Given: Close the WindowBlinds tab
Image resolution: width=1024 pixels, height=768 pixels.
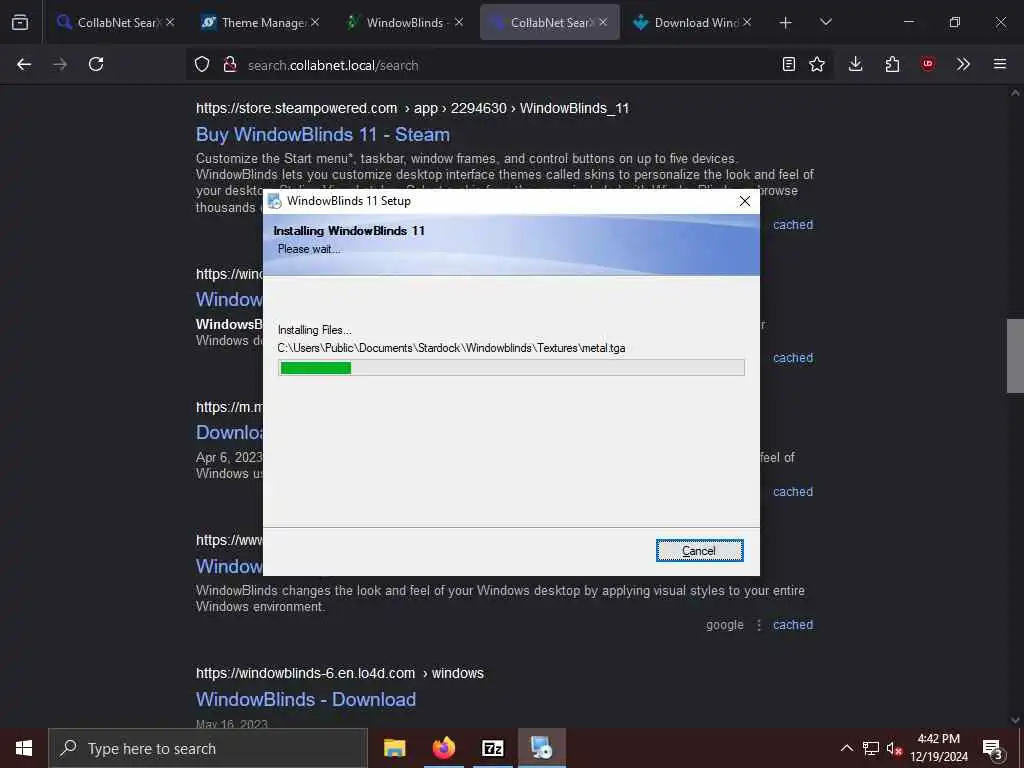Looking at the screenshot, I should (x=459, y=22).
